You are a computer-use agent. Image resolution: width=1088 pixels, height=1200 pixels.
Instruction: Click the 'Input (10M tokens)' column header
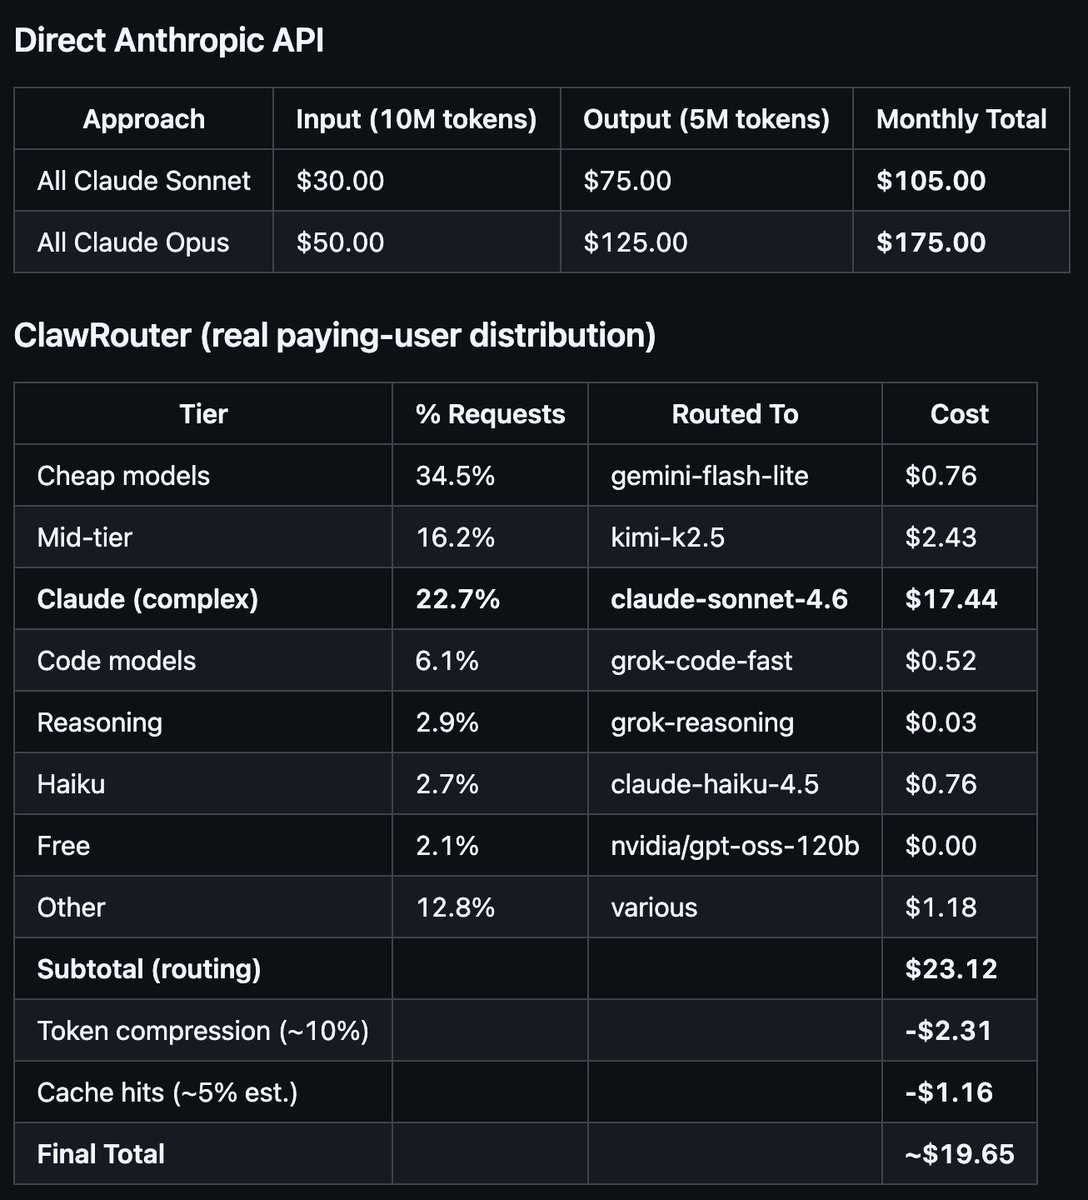(416, 119)
